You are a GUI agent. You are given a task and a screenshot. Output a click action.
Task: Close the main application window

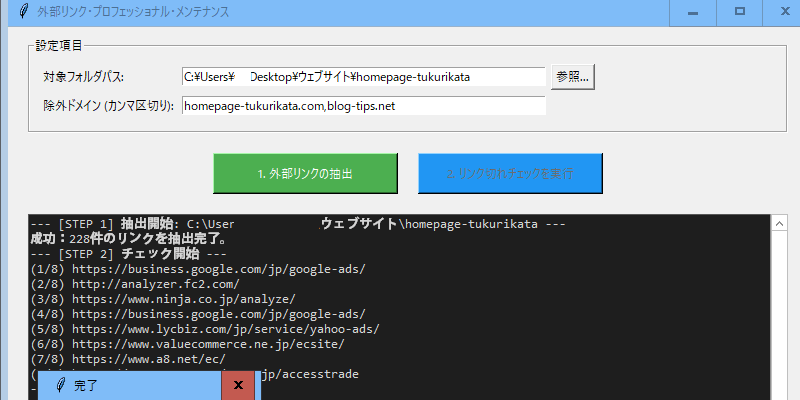coord(784,12)
